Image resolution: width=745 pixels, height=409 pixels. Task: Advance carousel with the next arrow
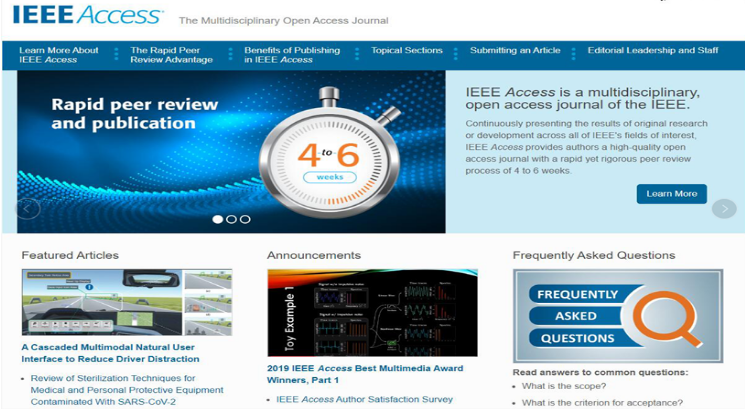tap(723, 208)
